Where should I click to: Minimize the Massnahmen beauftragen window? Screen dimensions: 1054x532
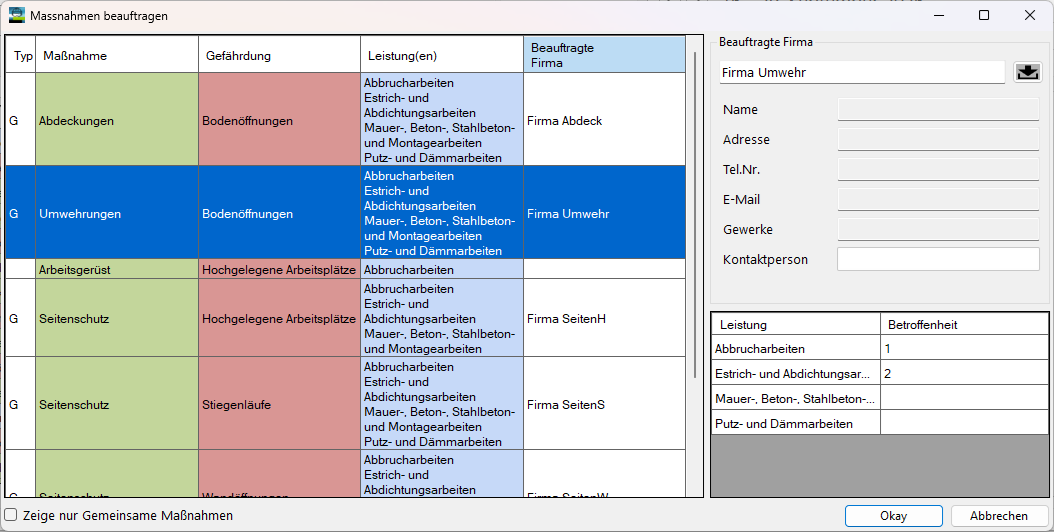(939, 15)
